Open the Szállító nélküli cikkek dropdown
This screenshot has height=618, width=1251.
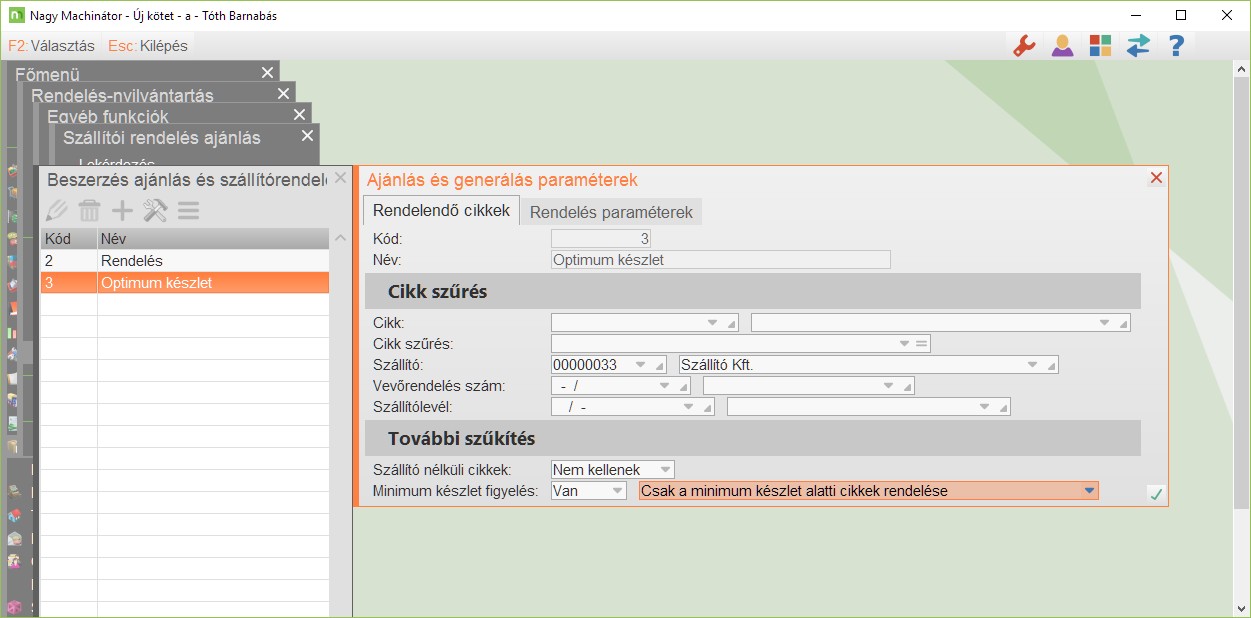pos(662,469)
